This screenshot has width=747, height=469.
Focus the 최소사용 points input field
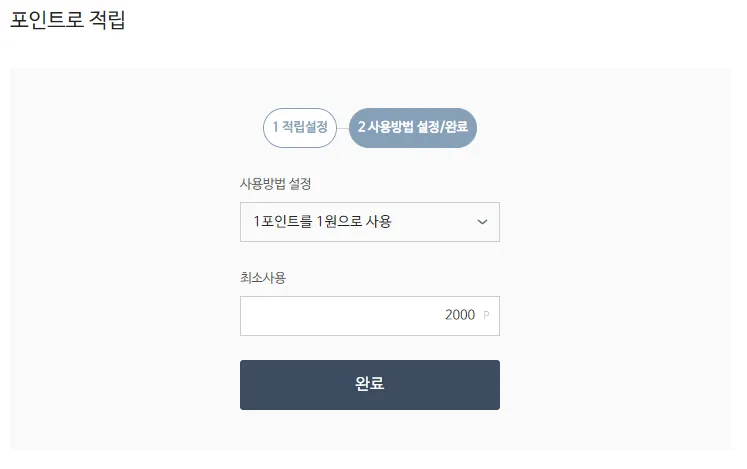[369, 316]
